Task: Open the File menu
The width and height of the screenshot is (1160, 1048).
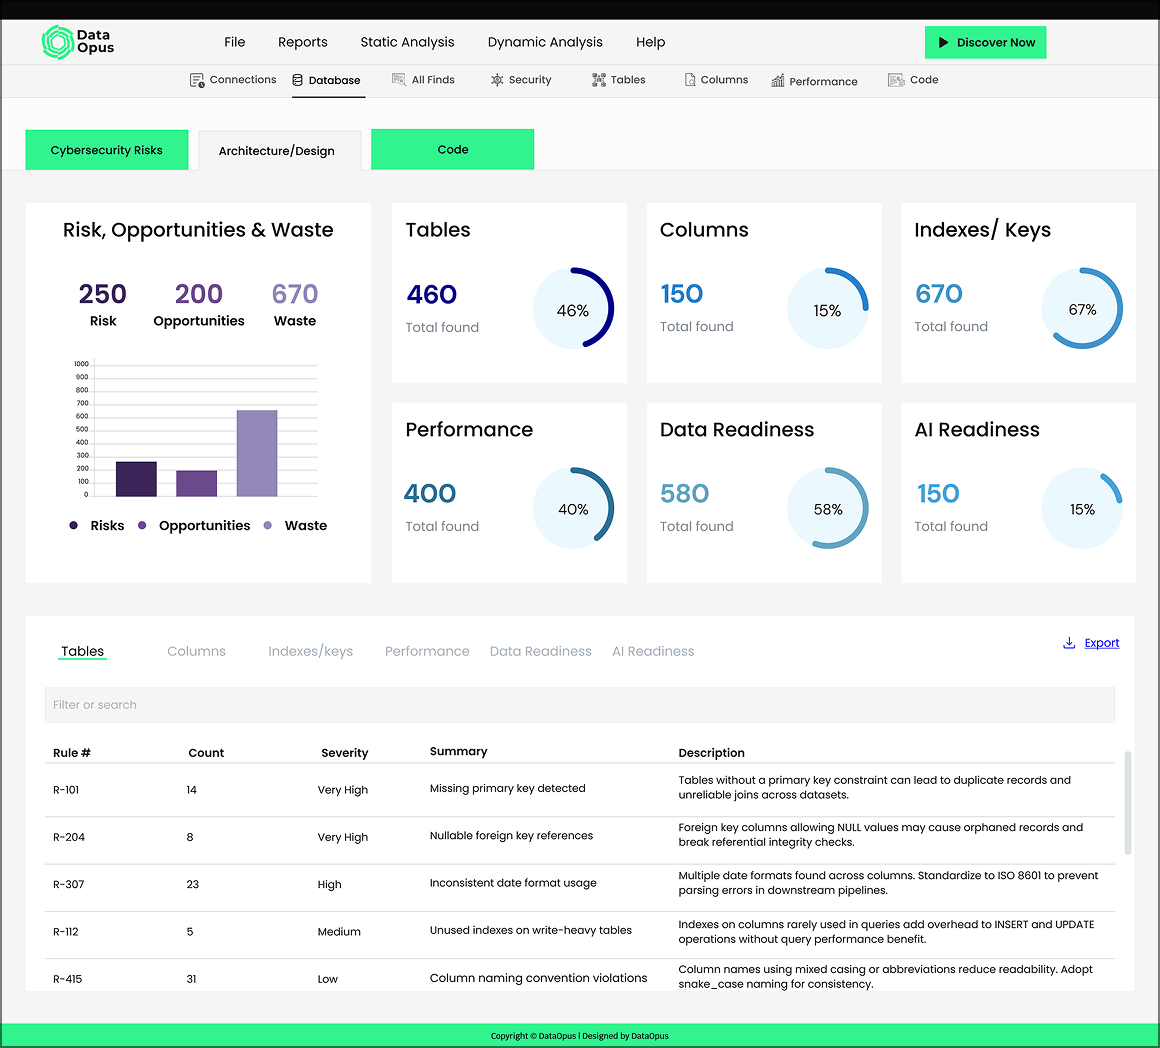Action: pyautogui.click(x=235, y=42)
